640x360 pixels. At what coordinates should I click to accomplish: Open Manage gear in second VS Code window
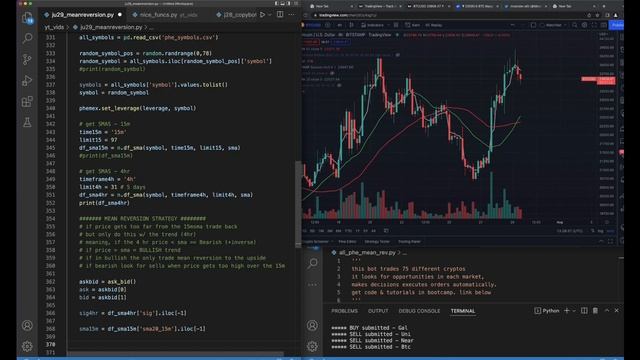[312, 346]
